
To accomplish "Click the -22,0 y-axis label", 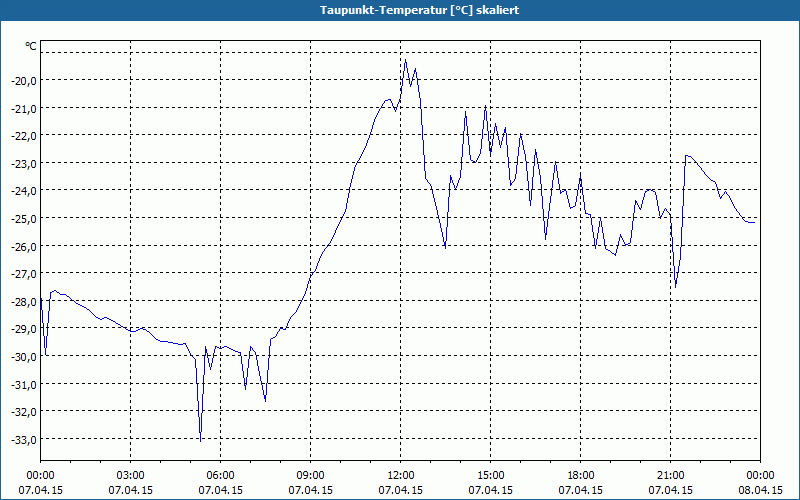I will coord(26,136).
